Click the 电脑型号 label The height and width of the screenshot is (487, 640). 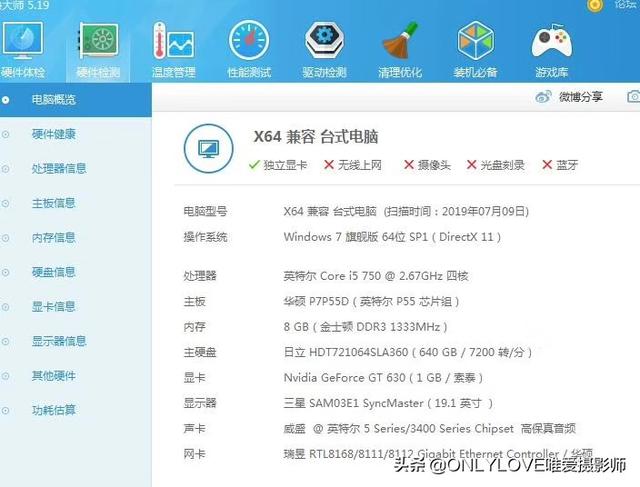[x=205, y=211]
